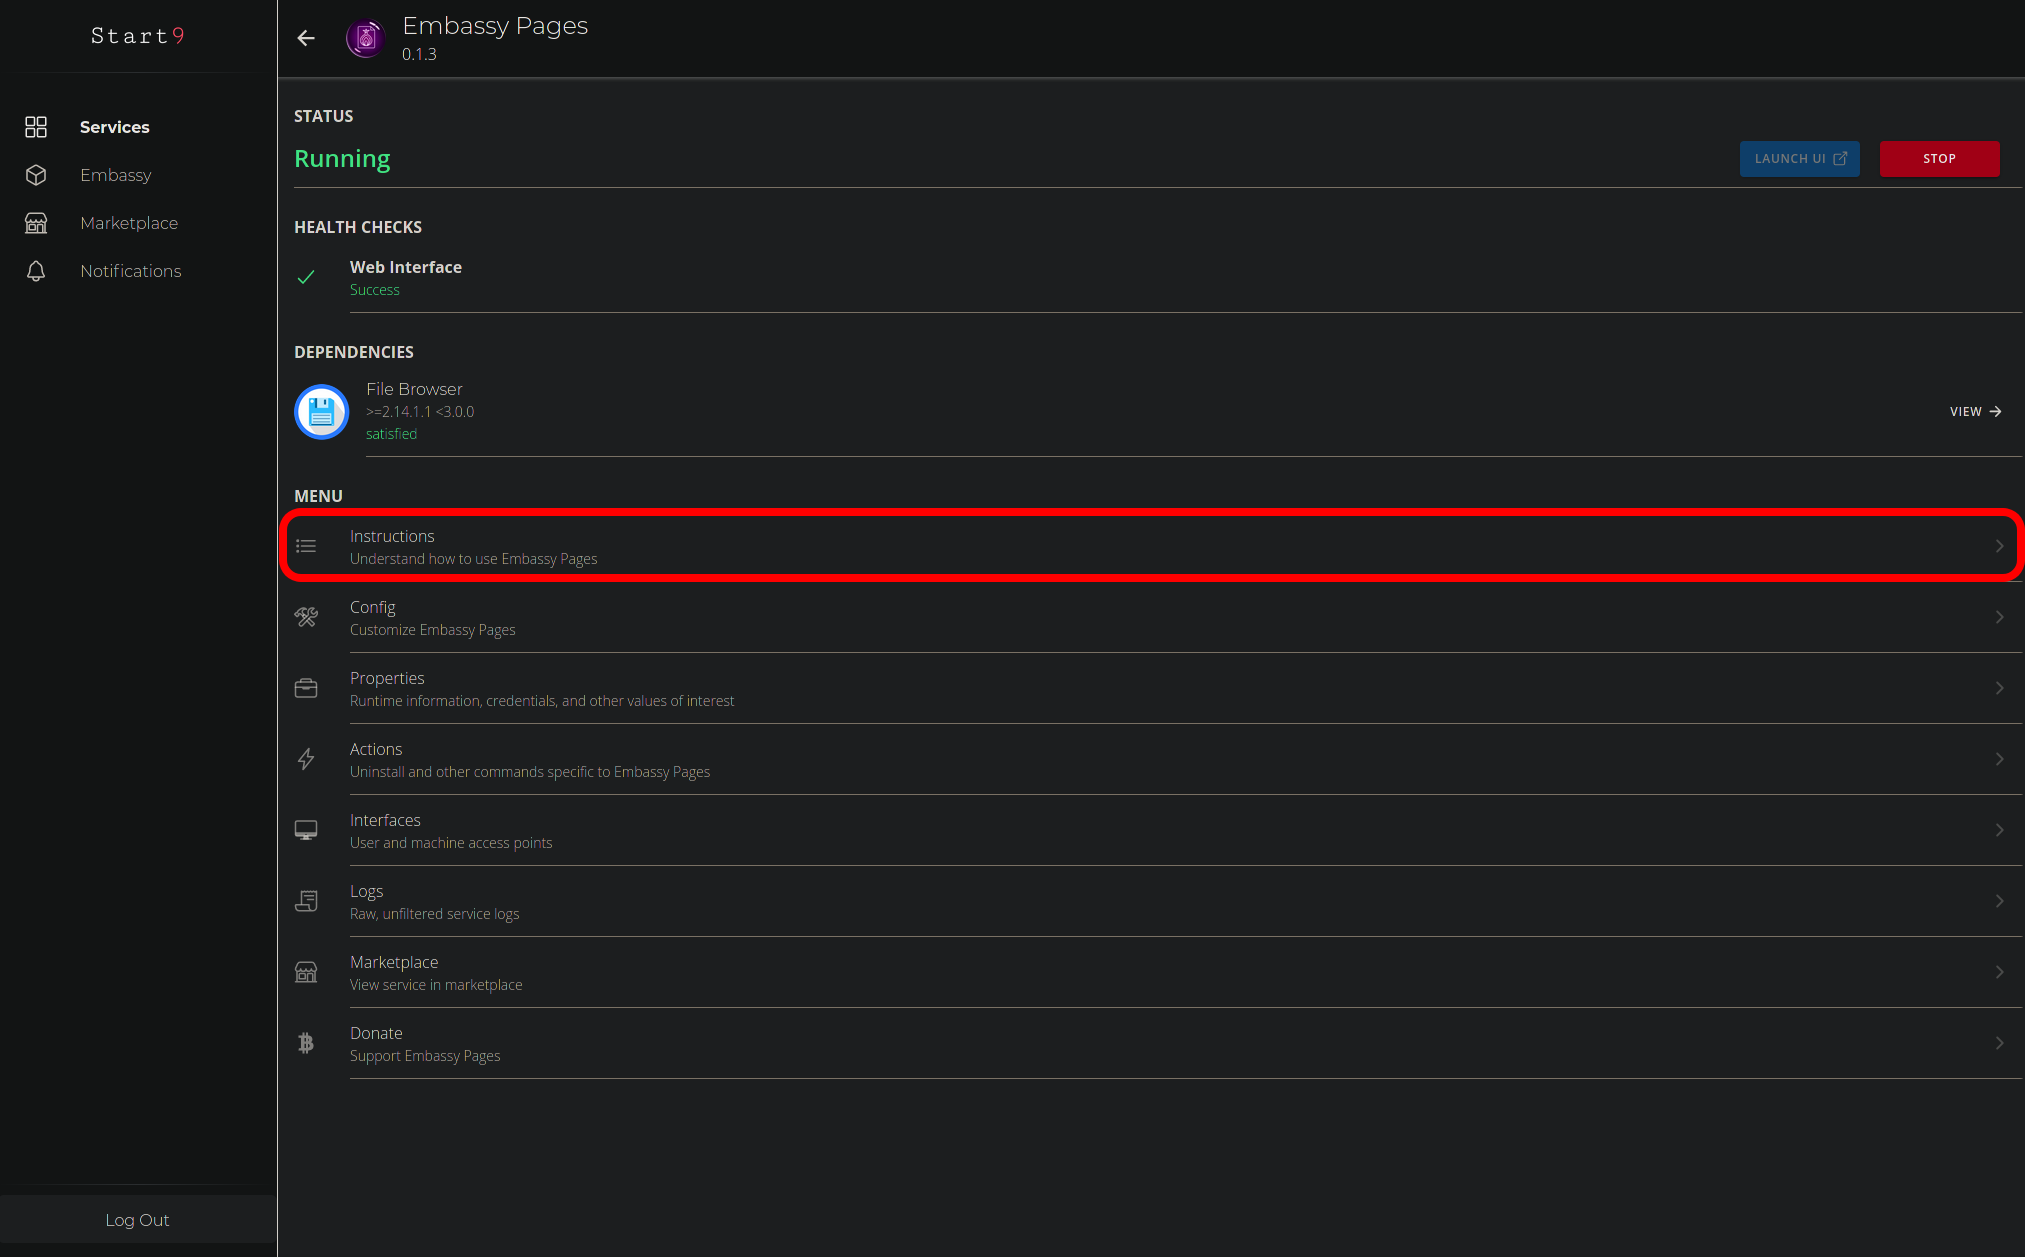Click the Actions lightning bolt icon
2025x1257 pixels.
pyautogui.click(x=306, y=759)
